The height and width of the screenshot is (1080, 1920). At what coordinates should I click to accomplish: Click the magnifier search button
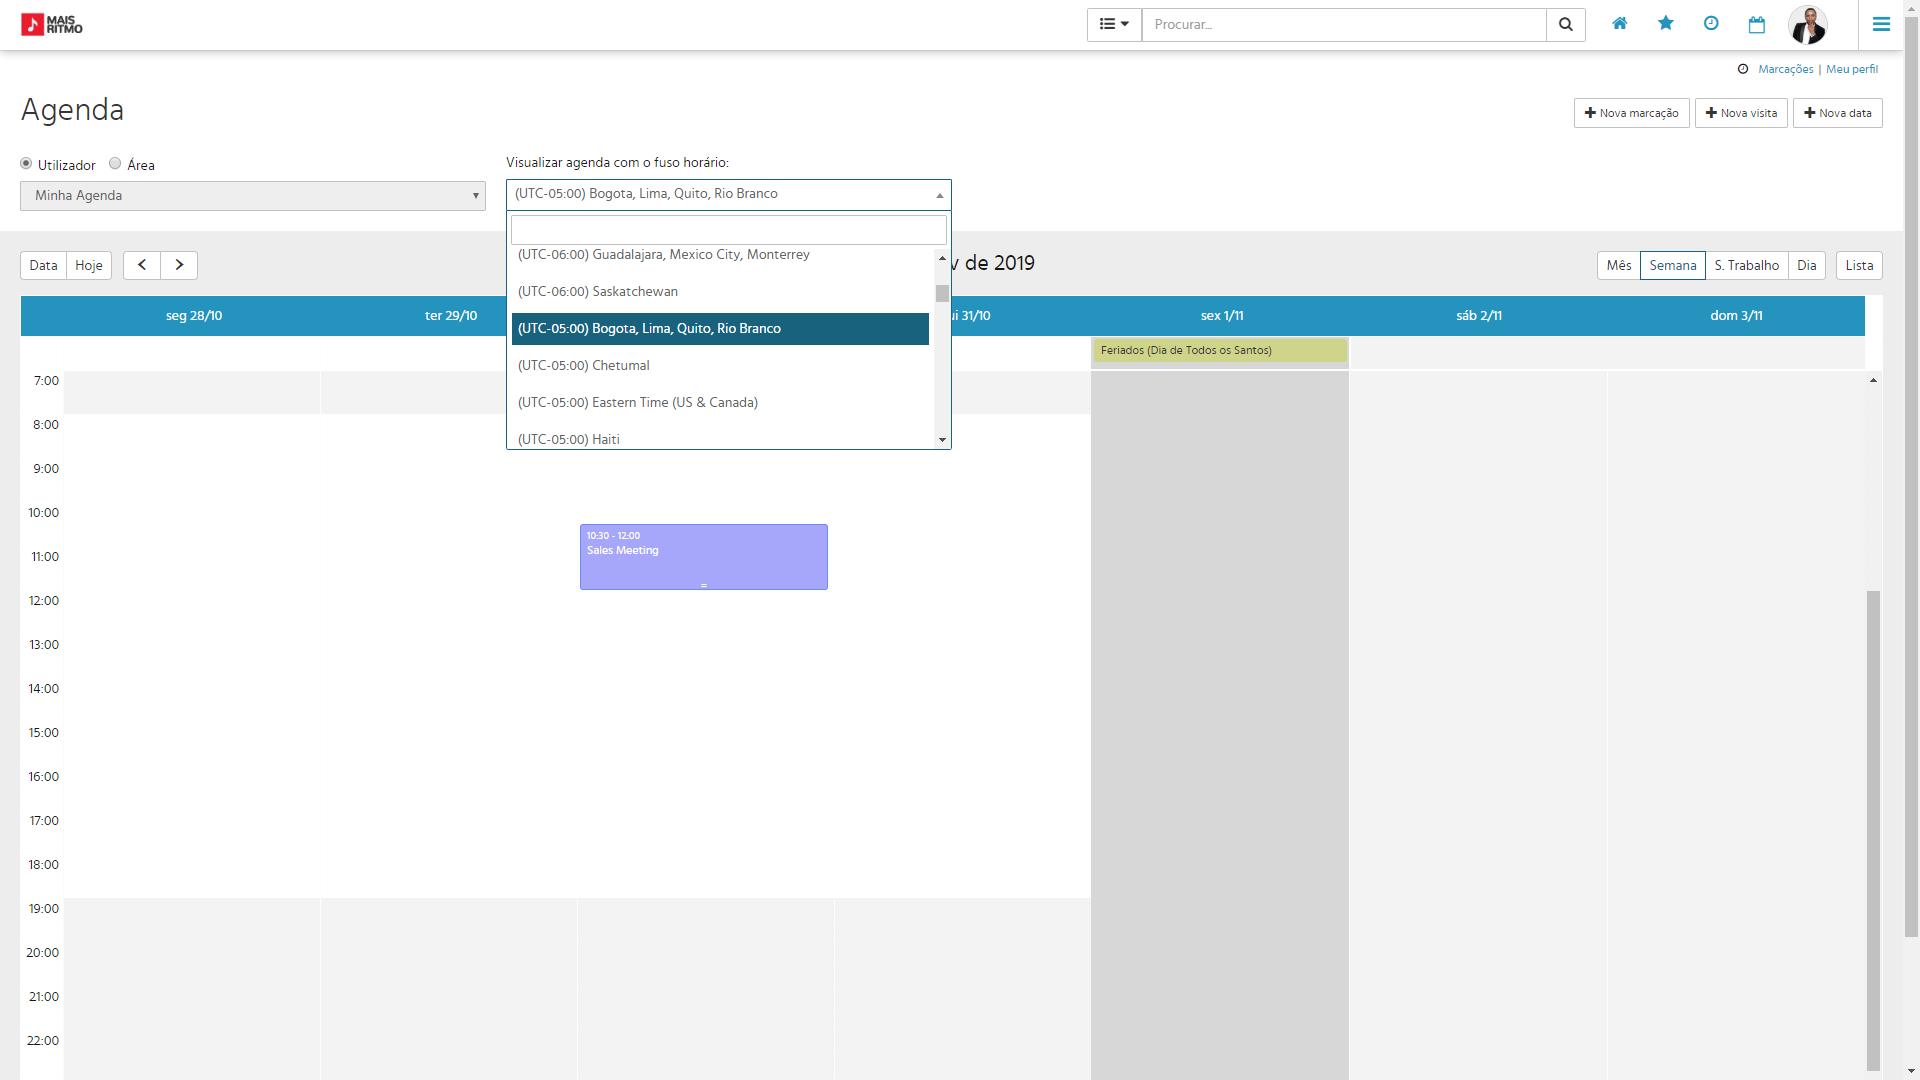click(1566, 24)
